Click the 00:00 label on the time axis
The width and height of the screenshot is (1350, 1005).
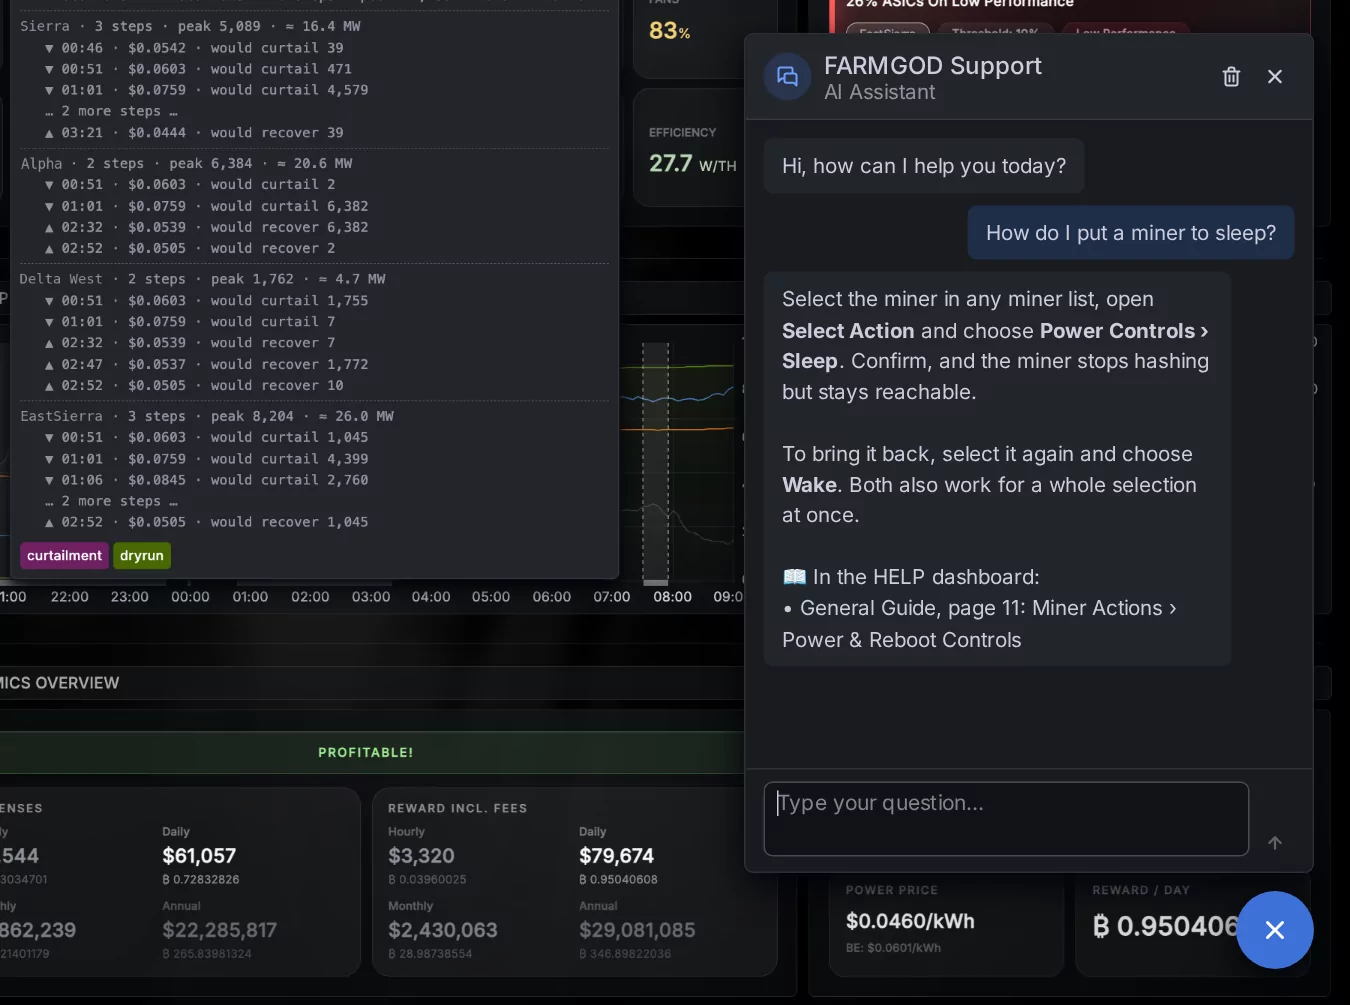click(x=190, y=597)
